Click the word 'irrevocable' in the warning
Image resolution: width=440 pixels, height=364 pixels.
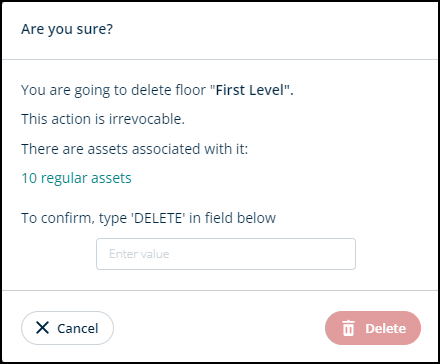click(145, 119)
